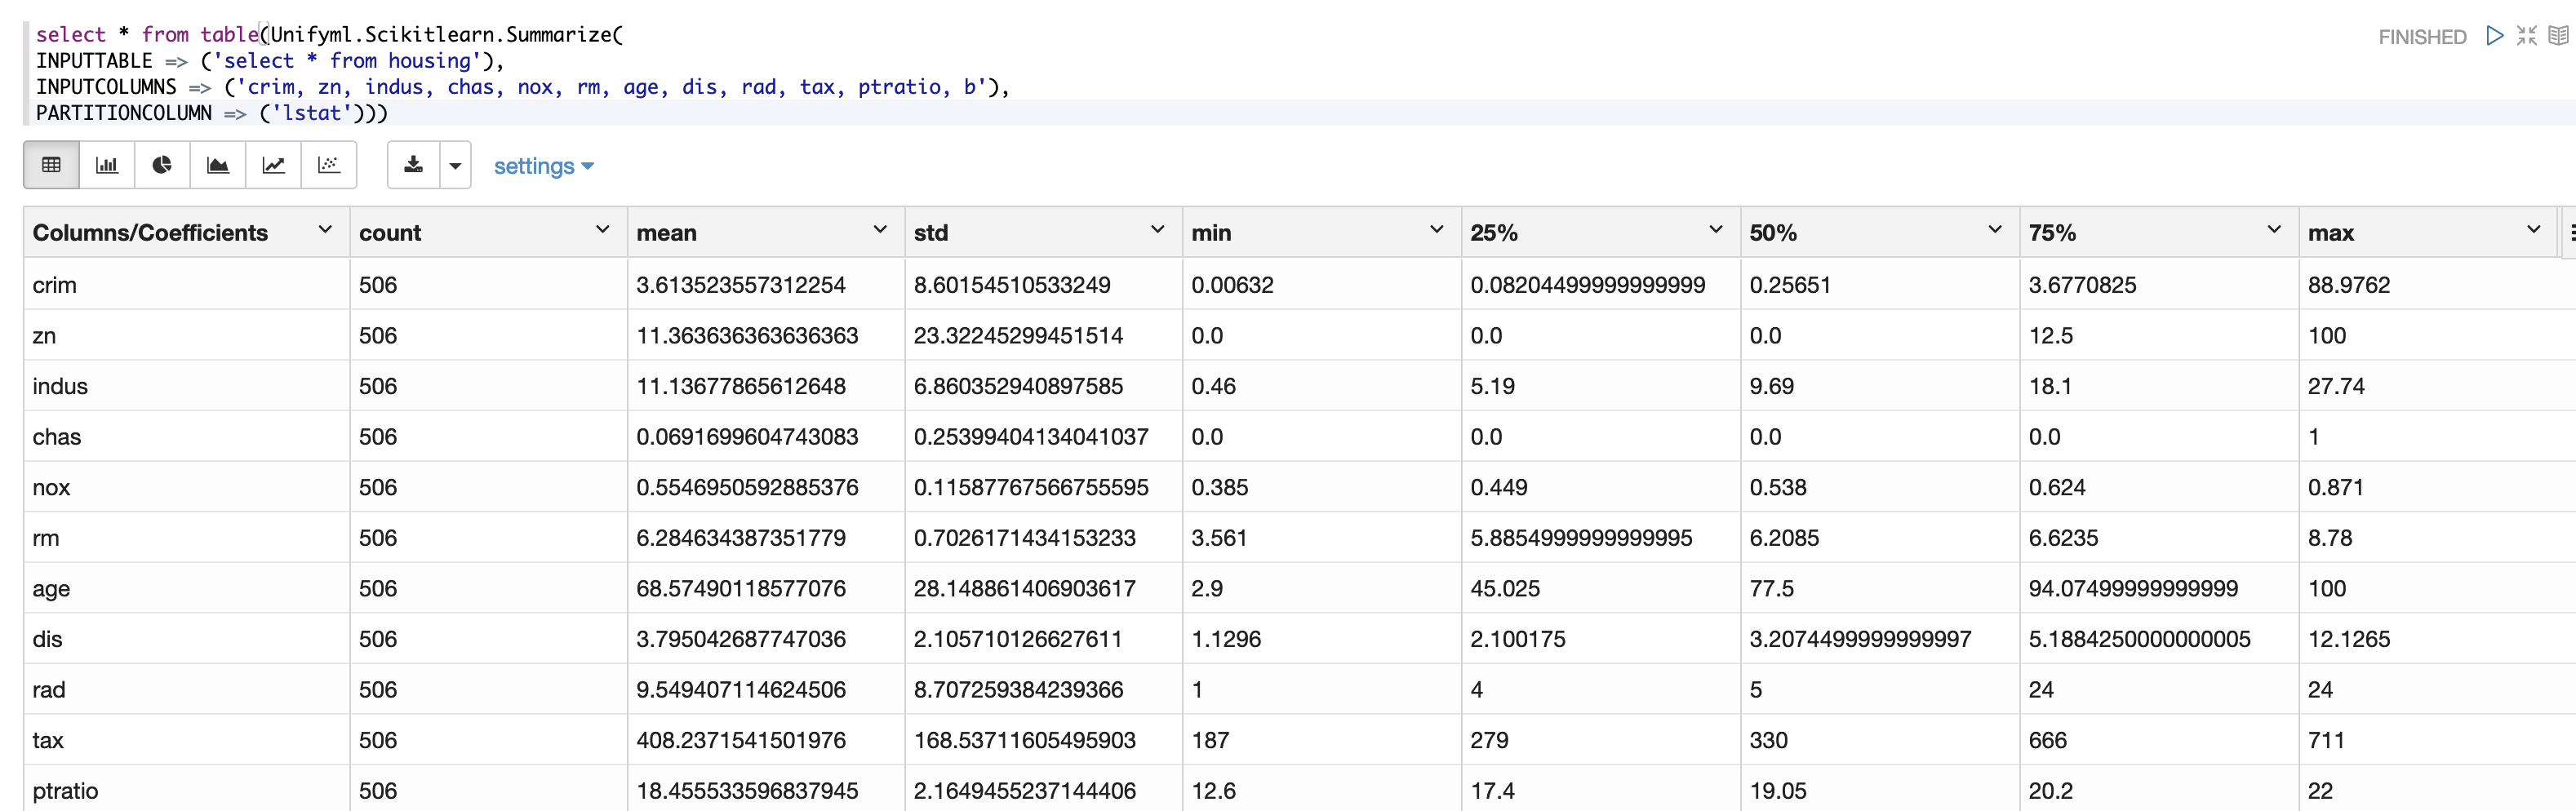Click the FINISHED status label
2576x811 pixels.
[x=2421, y=37]
